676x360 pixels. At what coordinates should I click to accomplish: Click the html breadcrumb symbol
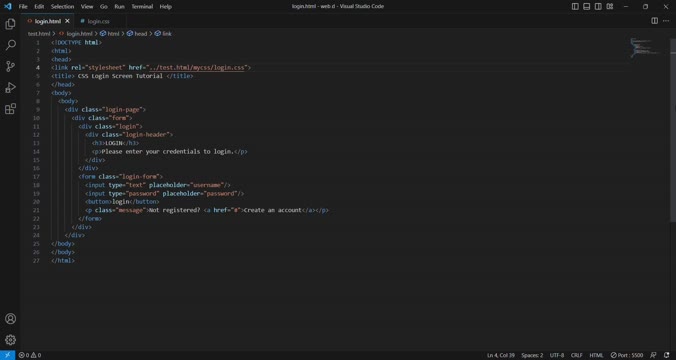coord(113,34)
